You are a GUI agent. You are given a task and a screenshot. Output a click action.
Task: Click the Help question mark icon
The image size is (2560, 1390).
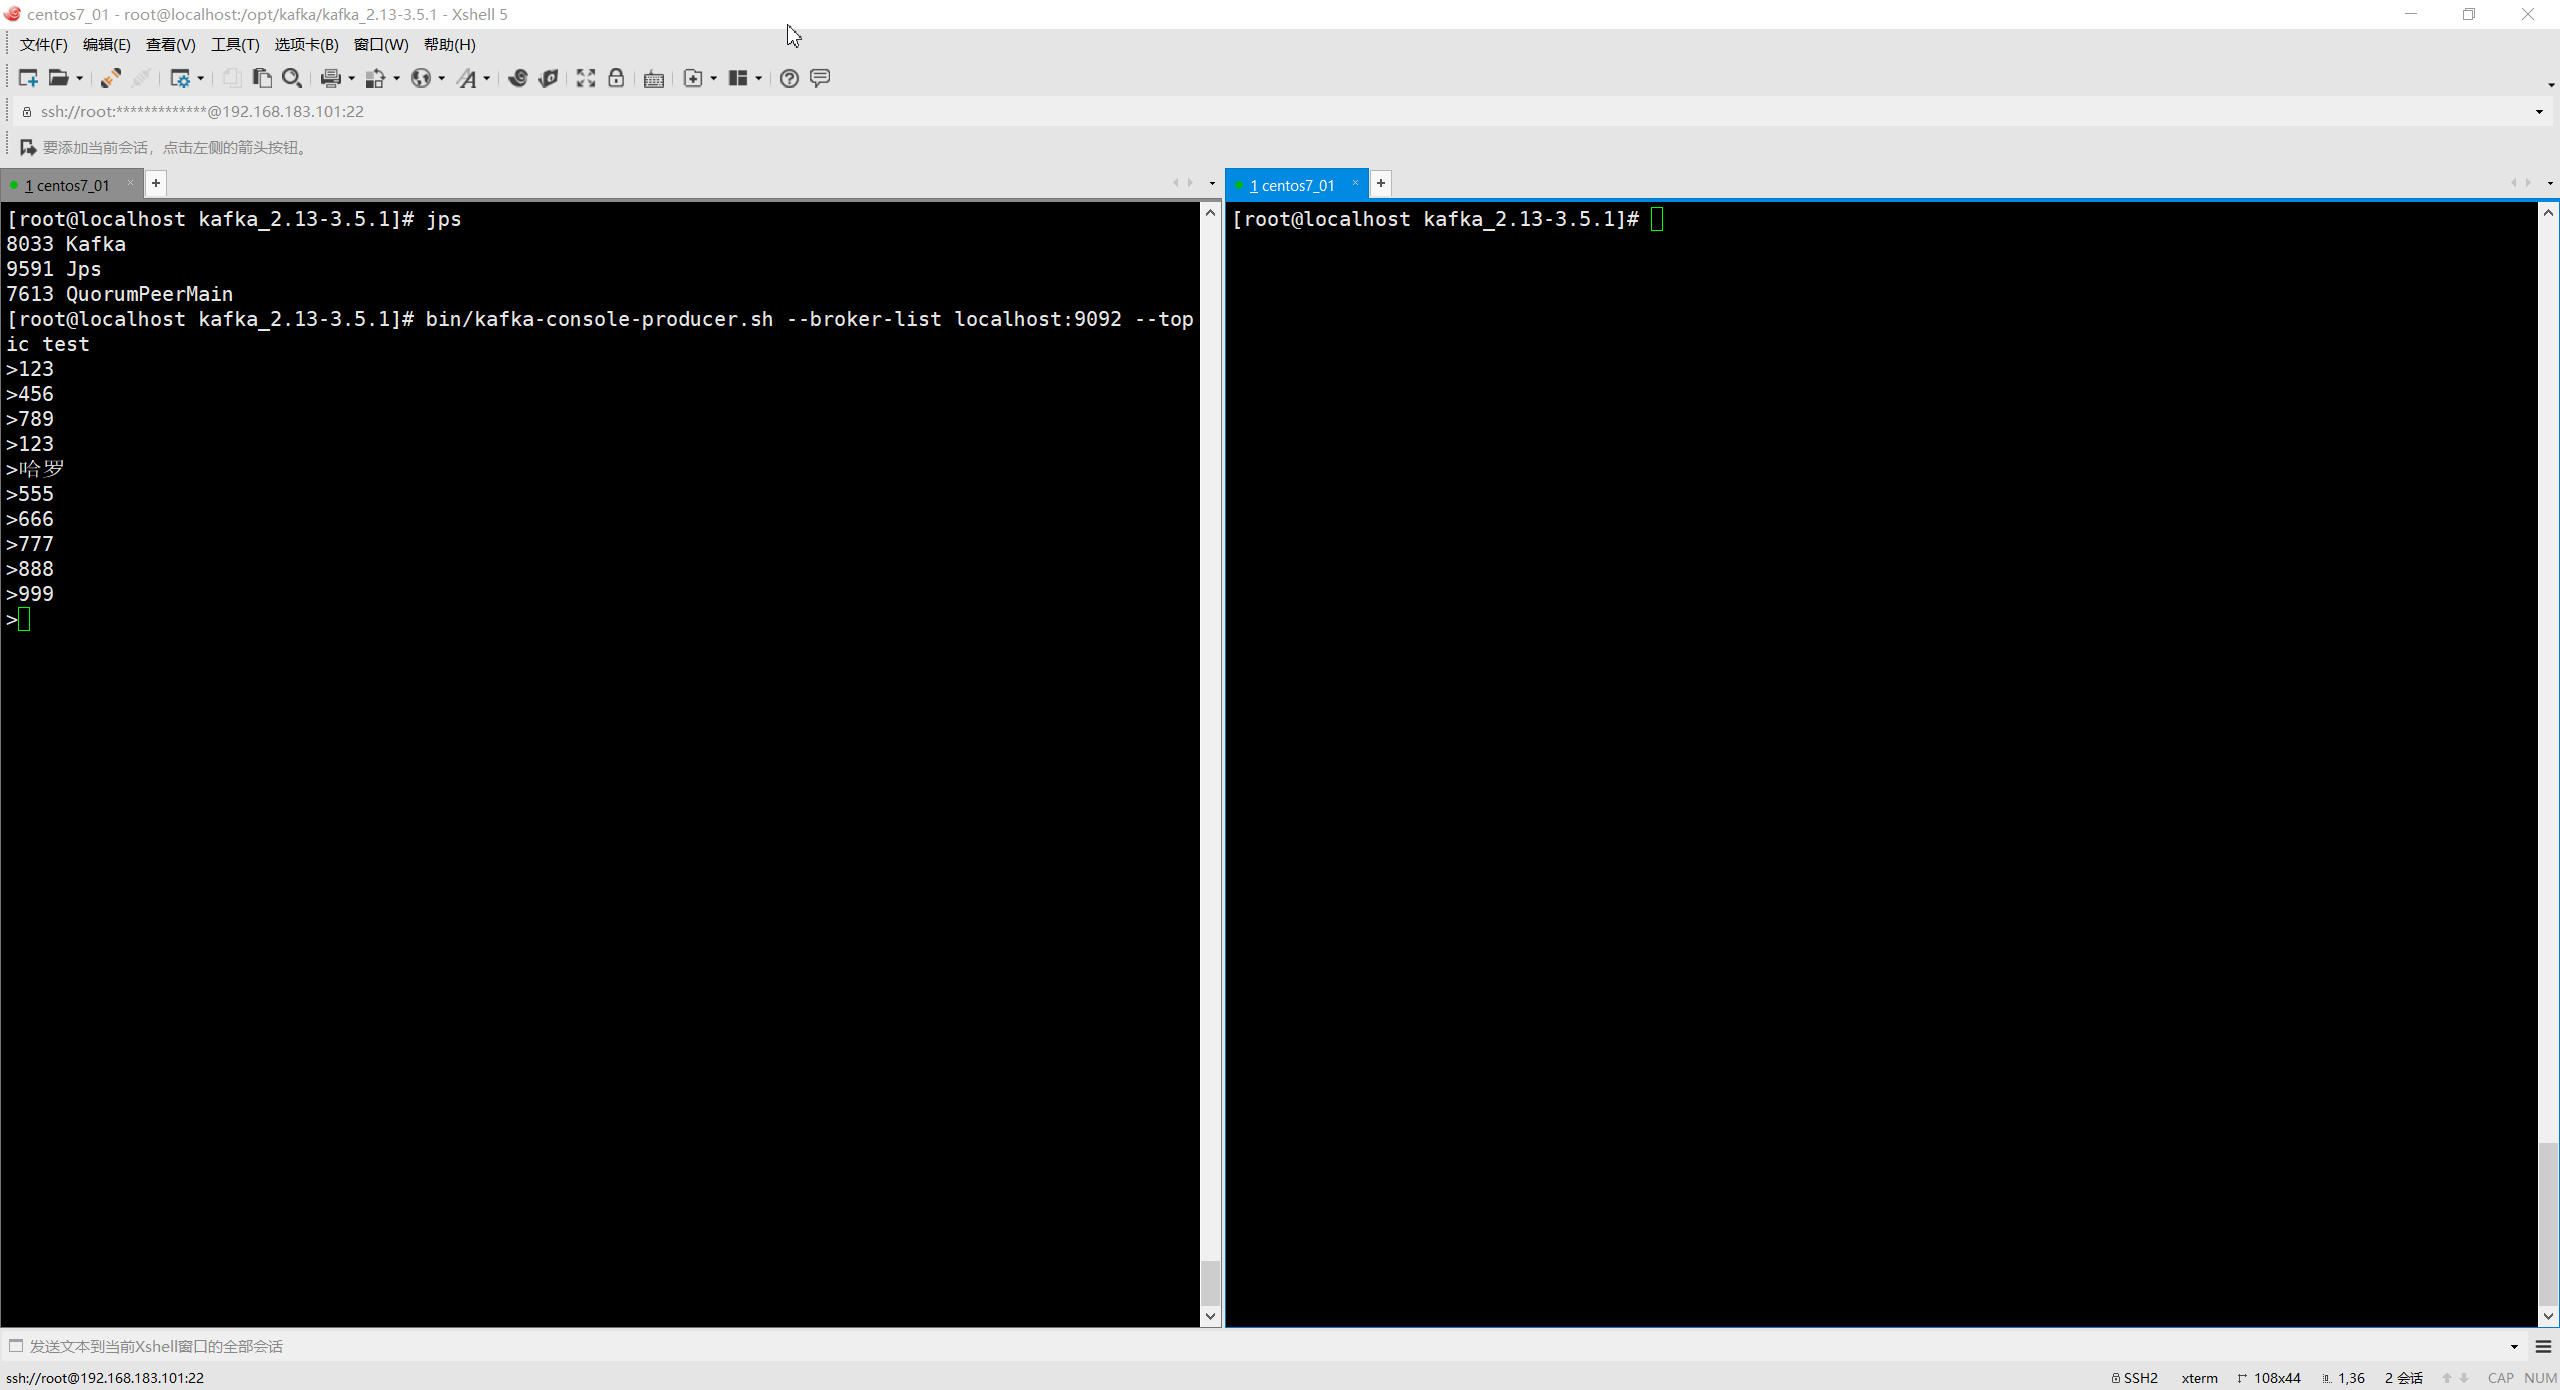point(789,78)
